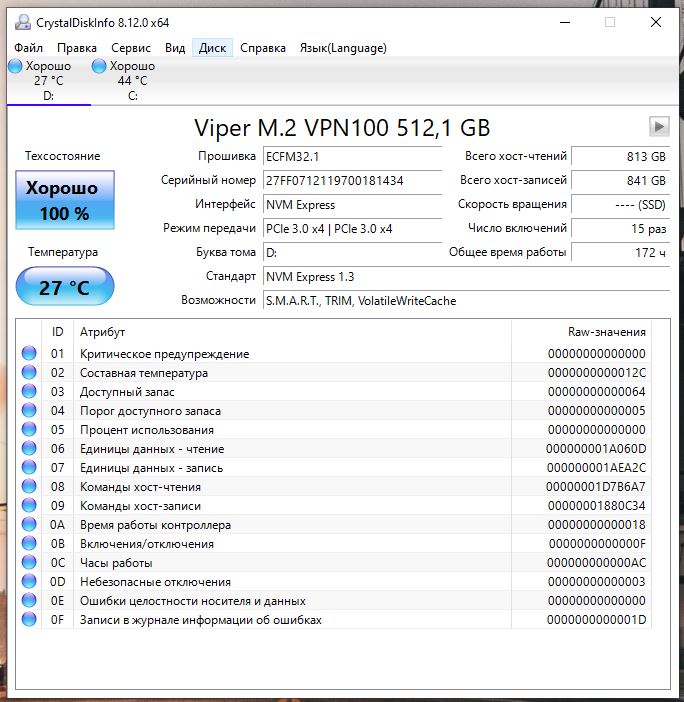The height and width of the screenshot is (702, 684).
Task: Open the Диск menu
Action: [x=212, y=48]
